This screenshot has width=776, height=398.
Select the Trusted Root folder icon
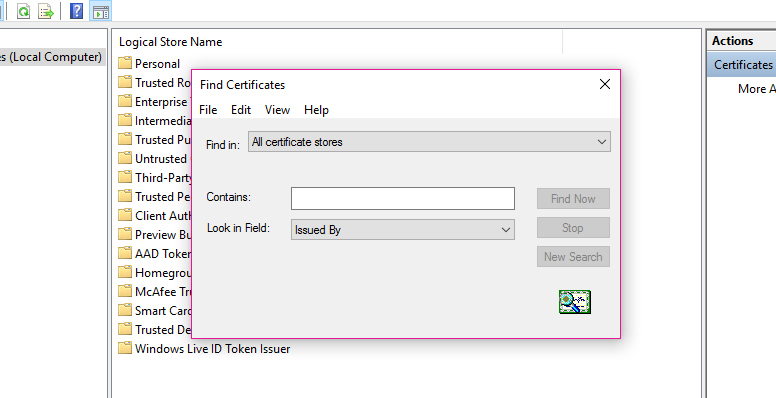pos(125,82)
